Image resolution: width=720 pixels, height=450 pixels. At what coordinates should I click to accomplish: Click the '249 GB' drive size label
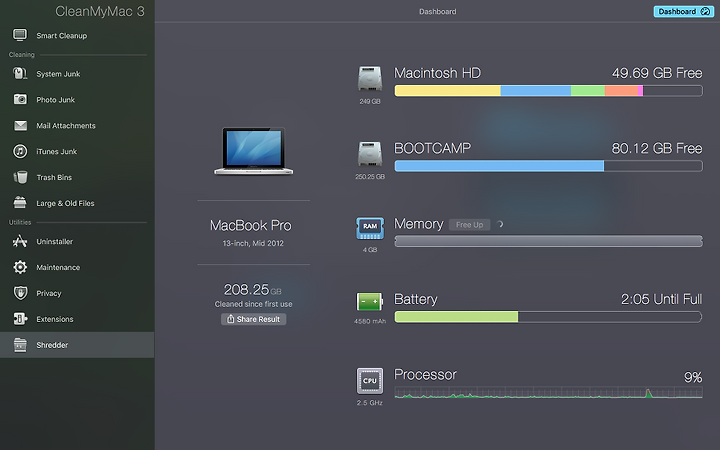[x=370, y=101]
